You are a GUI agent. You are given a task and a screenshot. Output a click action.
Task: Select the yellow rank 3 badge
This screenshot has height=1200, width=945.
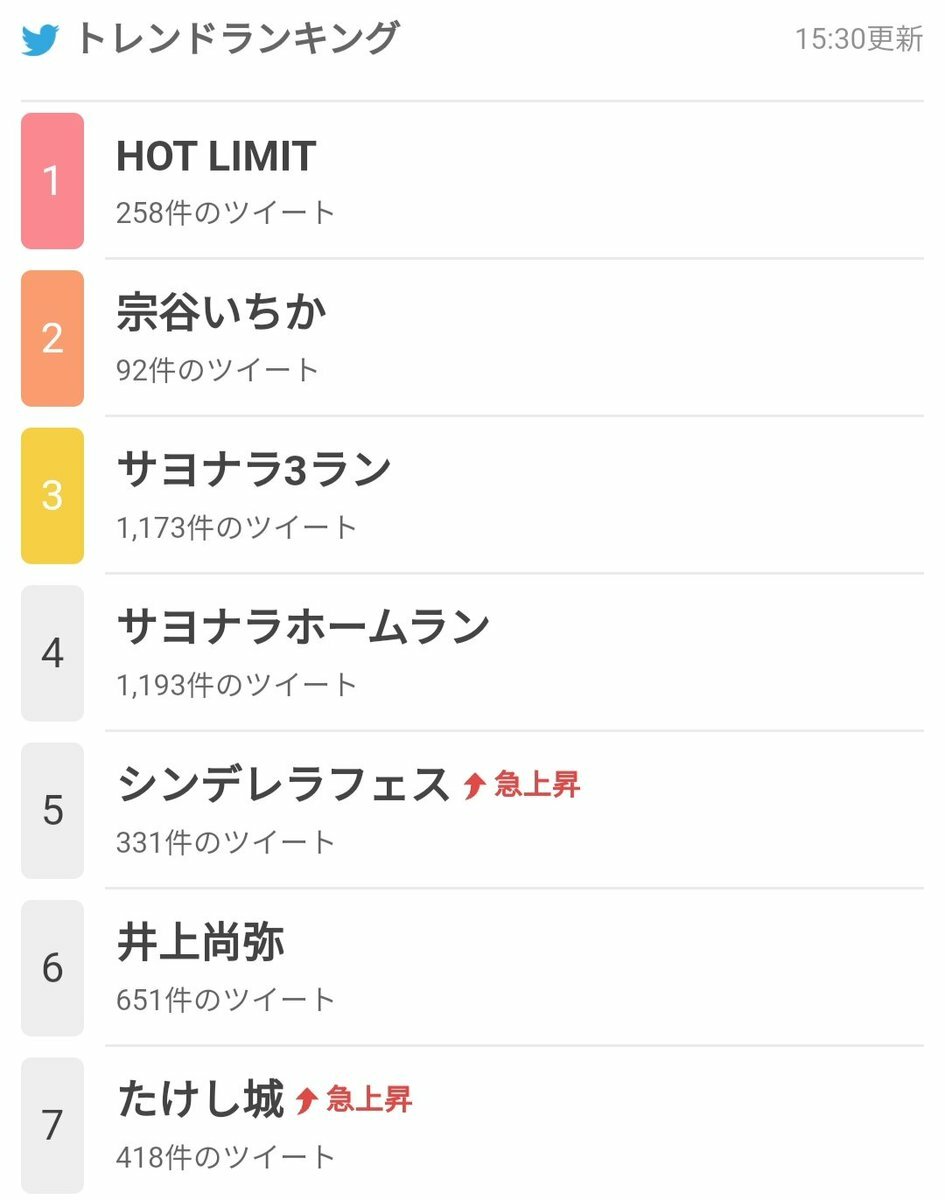tap(52, 496)
